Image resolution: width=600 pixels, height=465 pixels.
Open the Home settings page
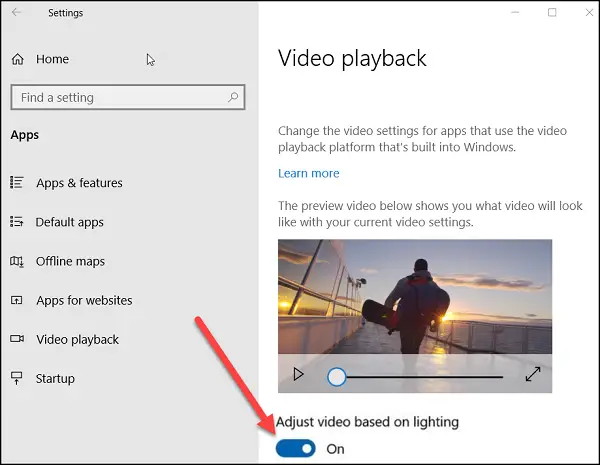pos(52,59)
